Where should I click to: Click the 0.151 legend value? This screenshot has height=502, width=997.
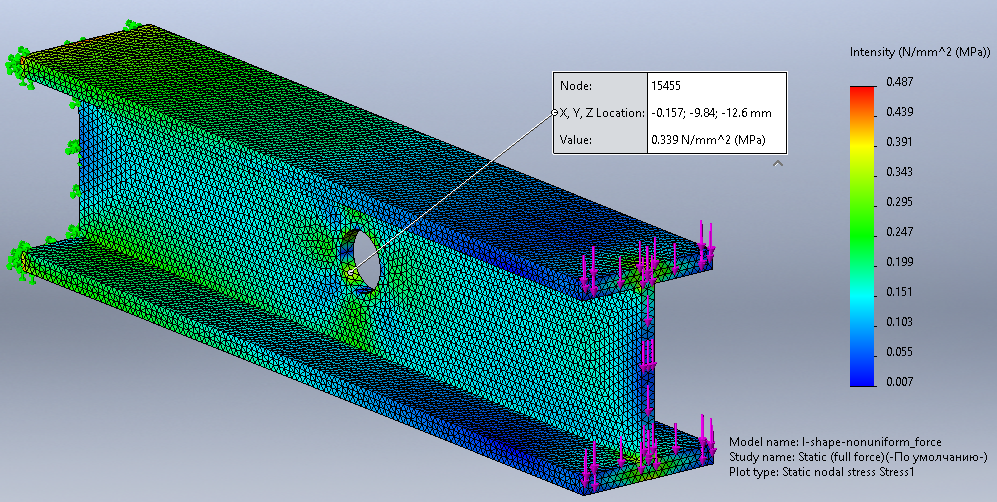point(900,292)
